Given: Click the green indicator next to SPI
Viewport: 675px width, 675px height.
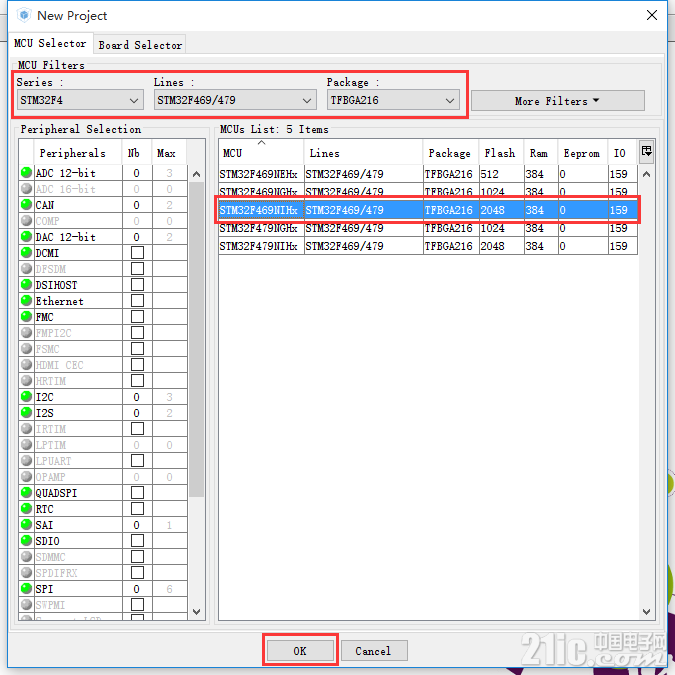Looking at the screenshot, I should coord(26,588).
